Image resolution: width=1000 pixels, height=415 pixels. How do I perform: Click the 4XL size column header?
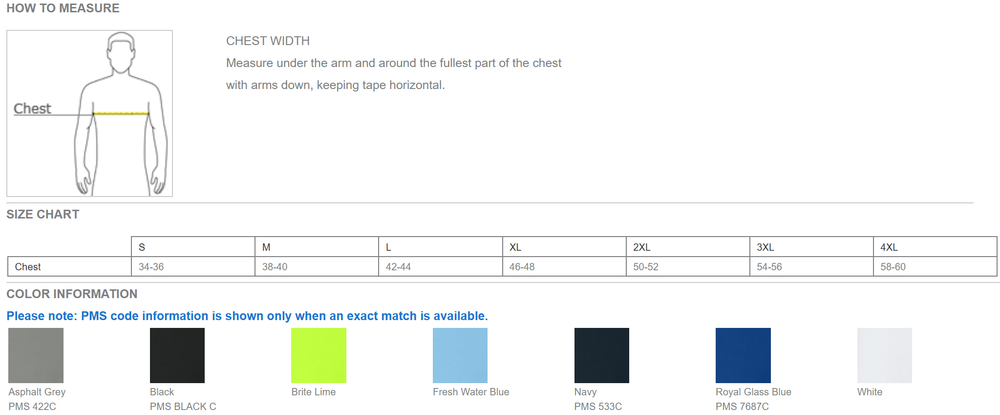pyautogui.click(x=889, y=246)
